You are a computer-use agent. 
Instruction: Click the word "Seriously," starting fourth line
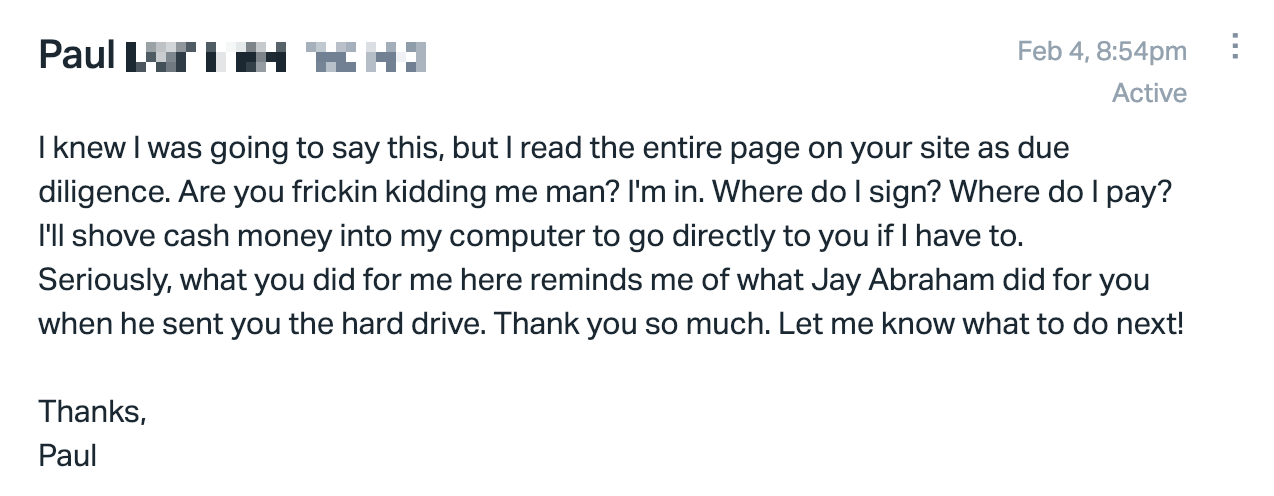104,281
